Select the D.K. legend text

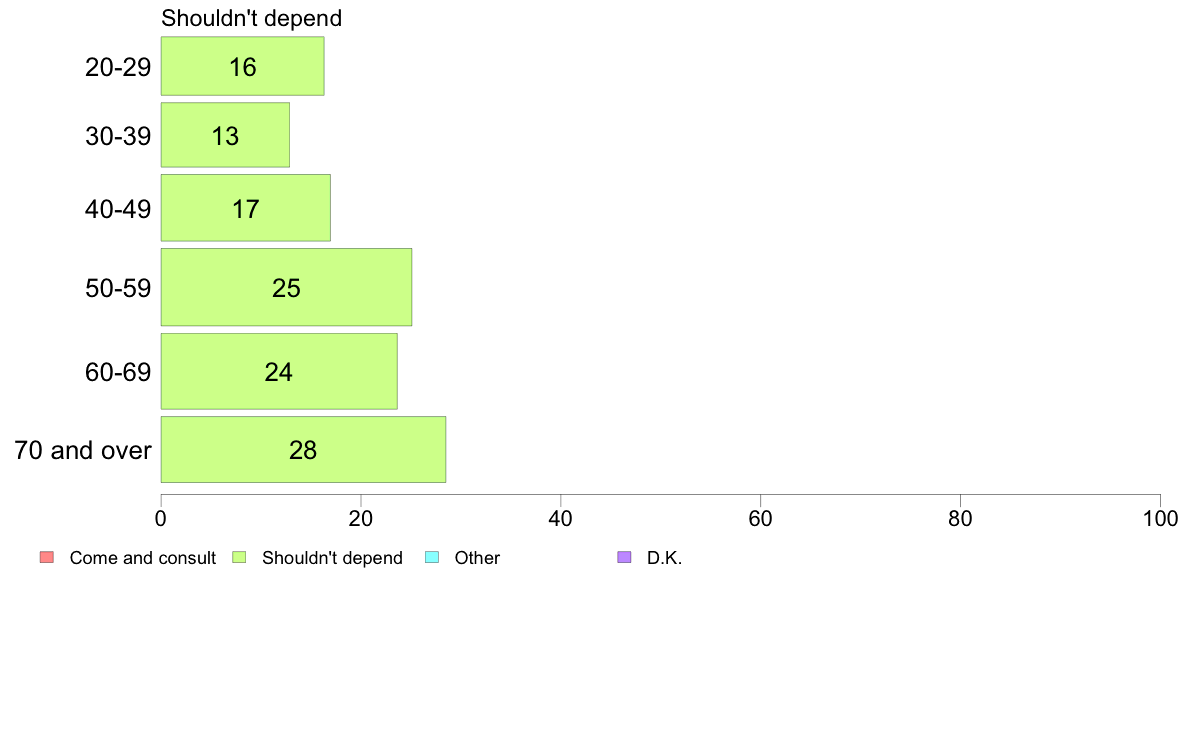pos(664,558)
